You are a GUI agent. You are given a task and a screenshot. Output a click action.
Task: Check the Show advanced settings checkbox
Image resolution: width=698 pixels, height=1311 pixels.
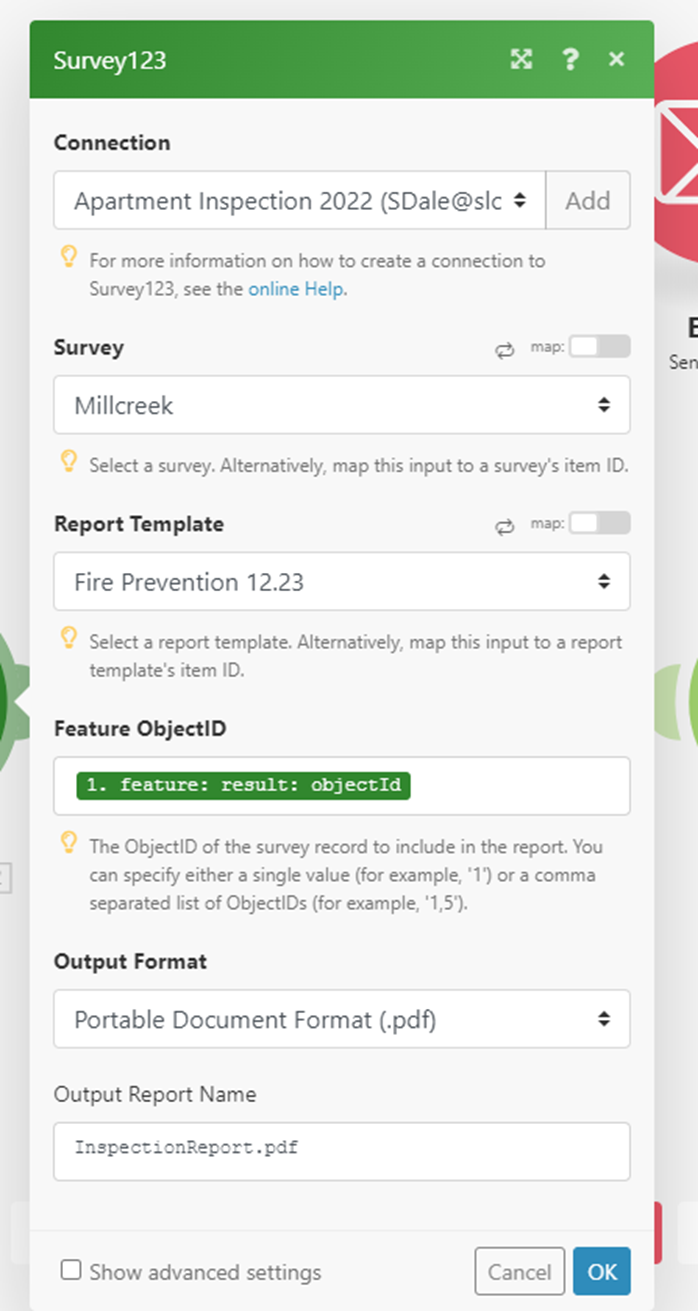[x=70, y=1271]
